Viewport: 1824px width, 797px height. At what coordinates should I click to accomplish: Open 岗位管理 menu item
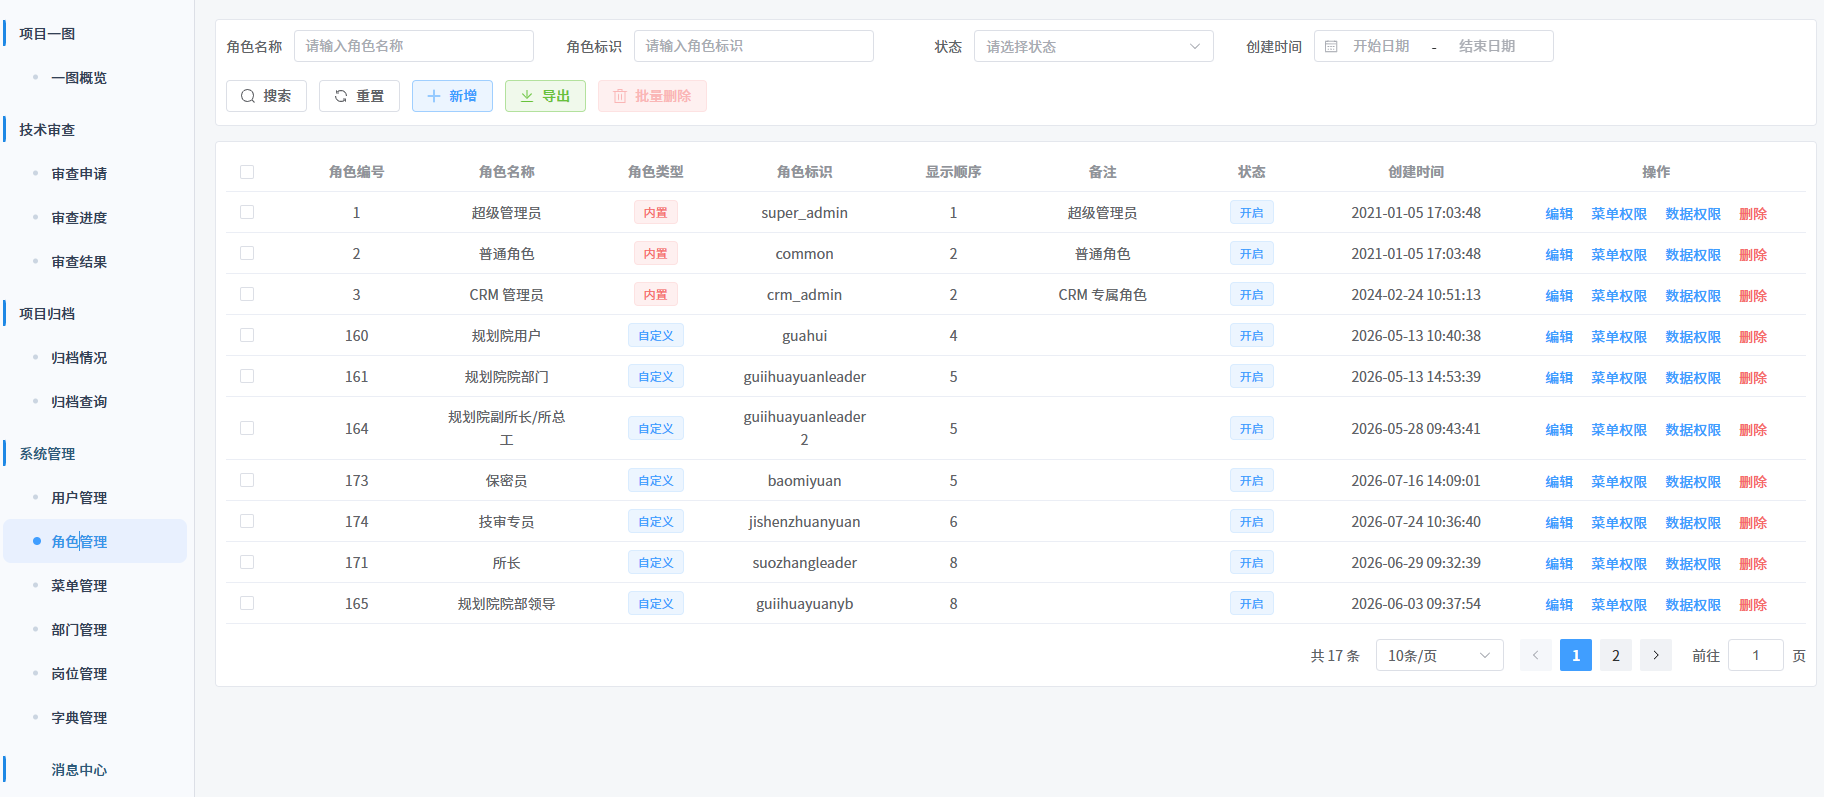pyautogui.click(x=79, y=674)
